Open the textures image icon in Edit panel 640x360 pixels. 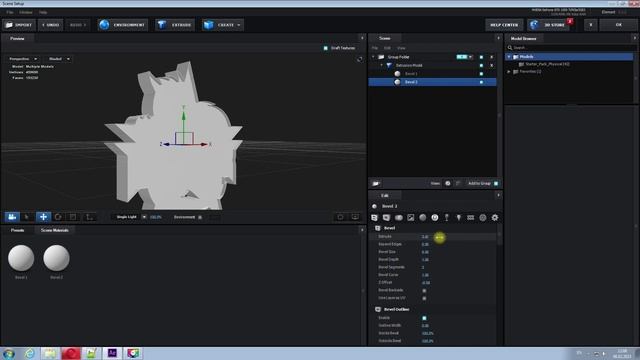411,218
